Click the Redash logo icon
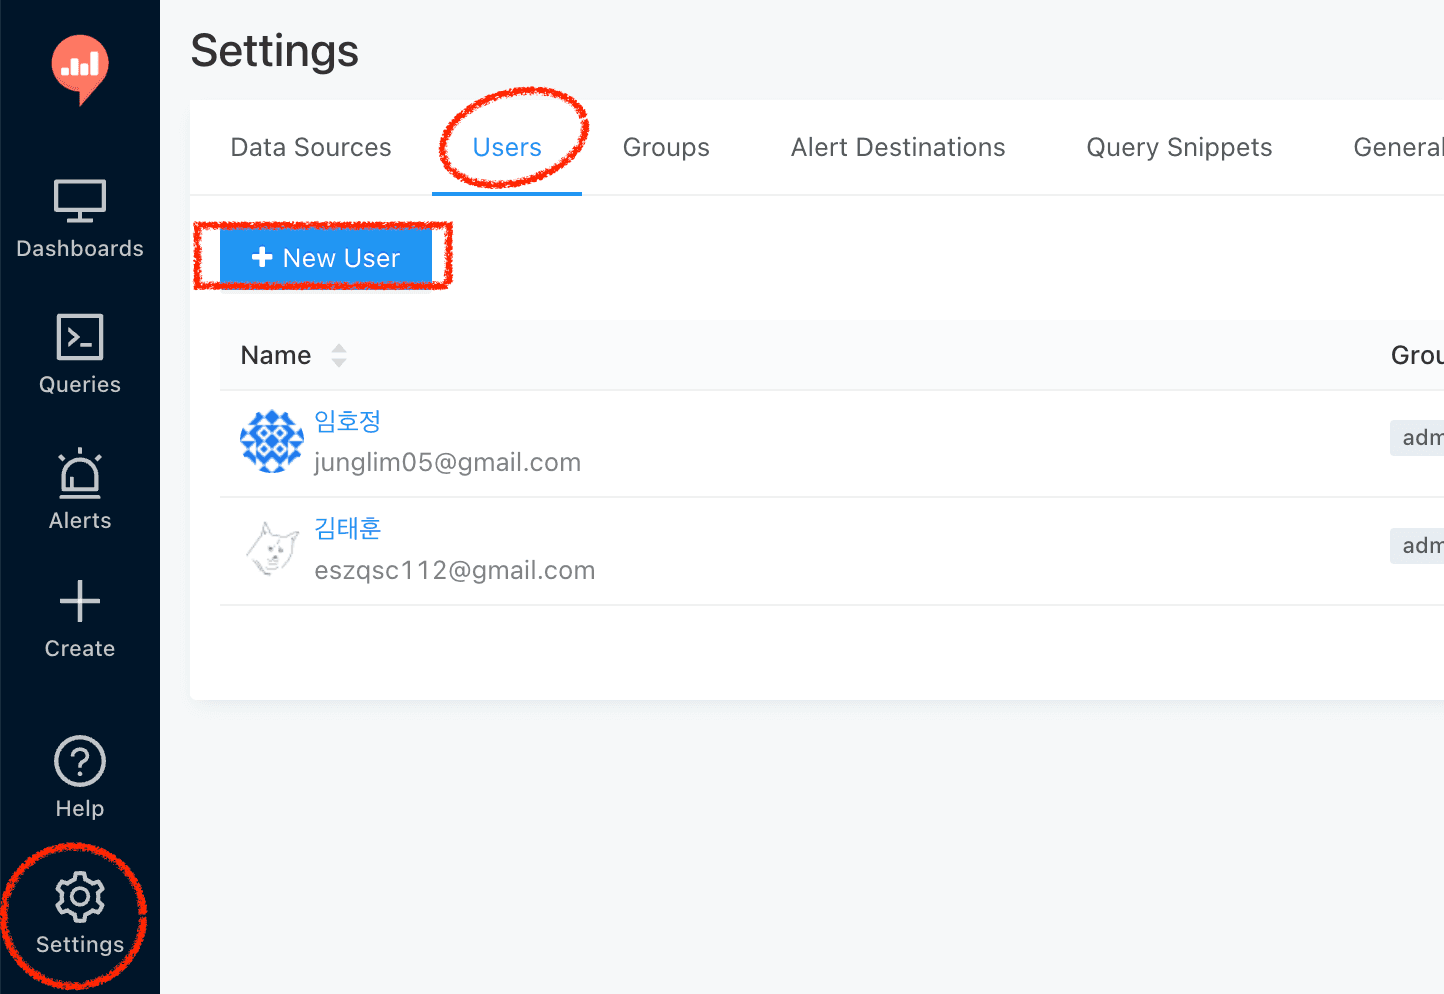The image size is (1444, 994). click(x=79, y=68)
